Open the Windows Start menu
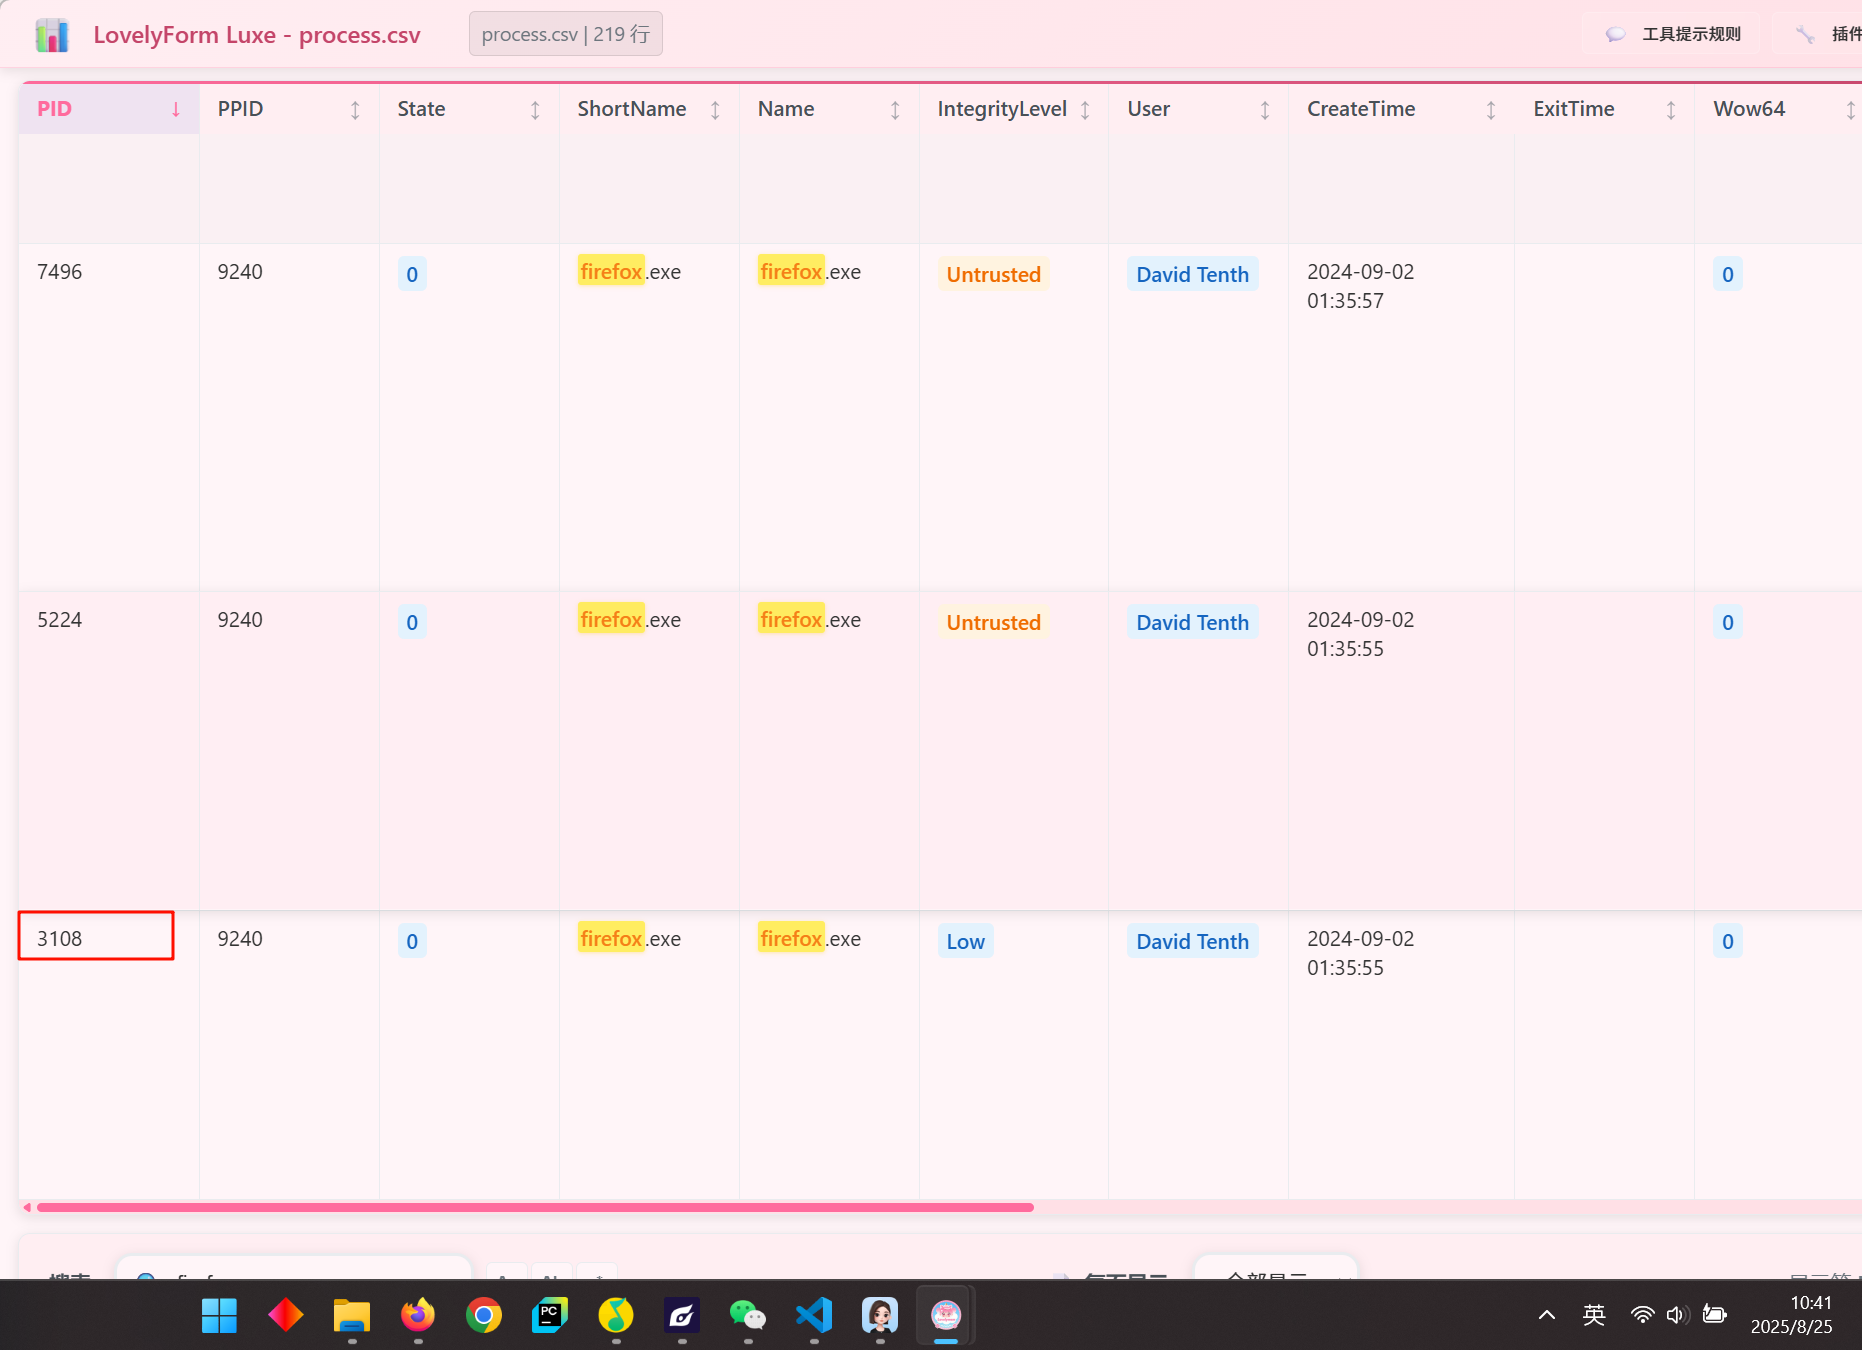Screen dimensions: 1862x1350 [x=219, y=1315]
